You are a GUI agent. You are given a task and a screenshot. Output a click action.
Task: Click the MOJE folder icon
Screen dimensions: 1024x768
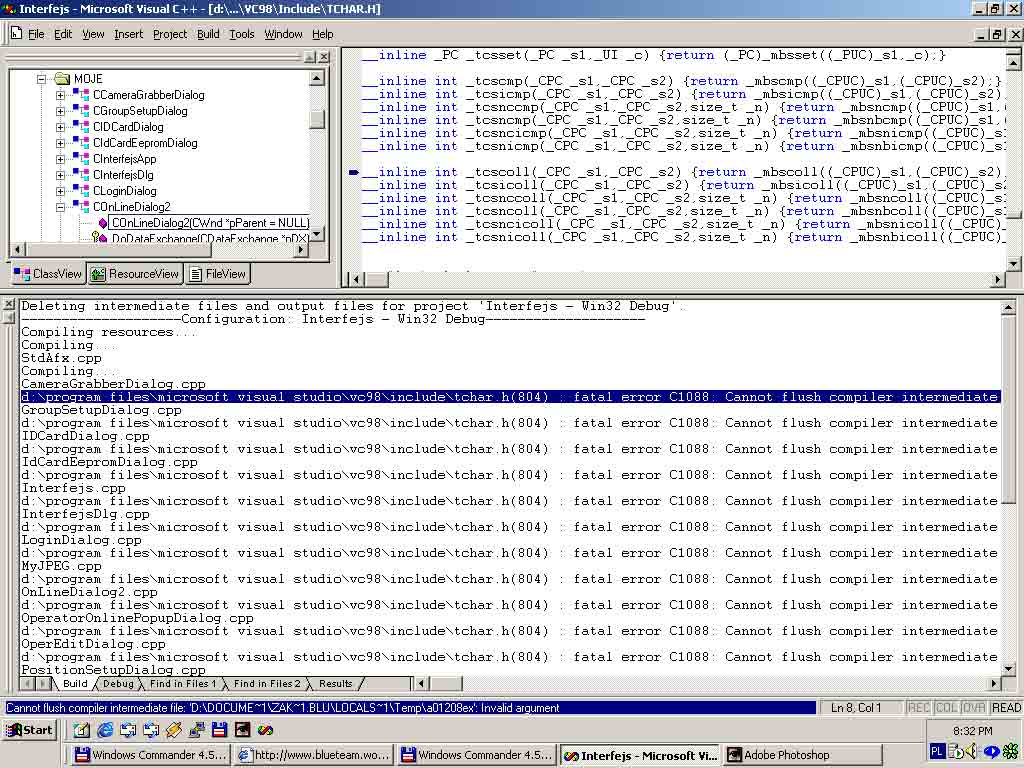click(62, 79)
